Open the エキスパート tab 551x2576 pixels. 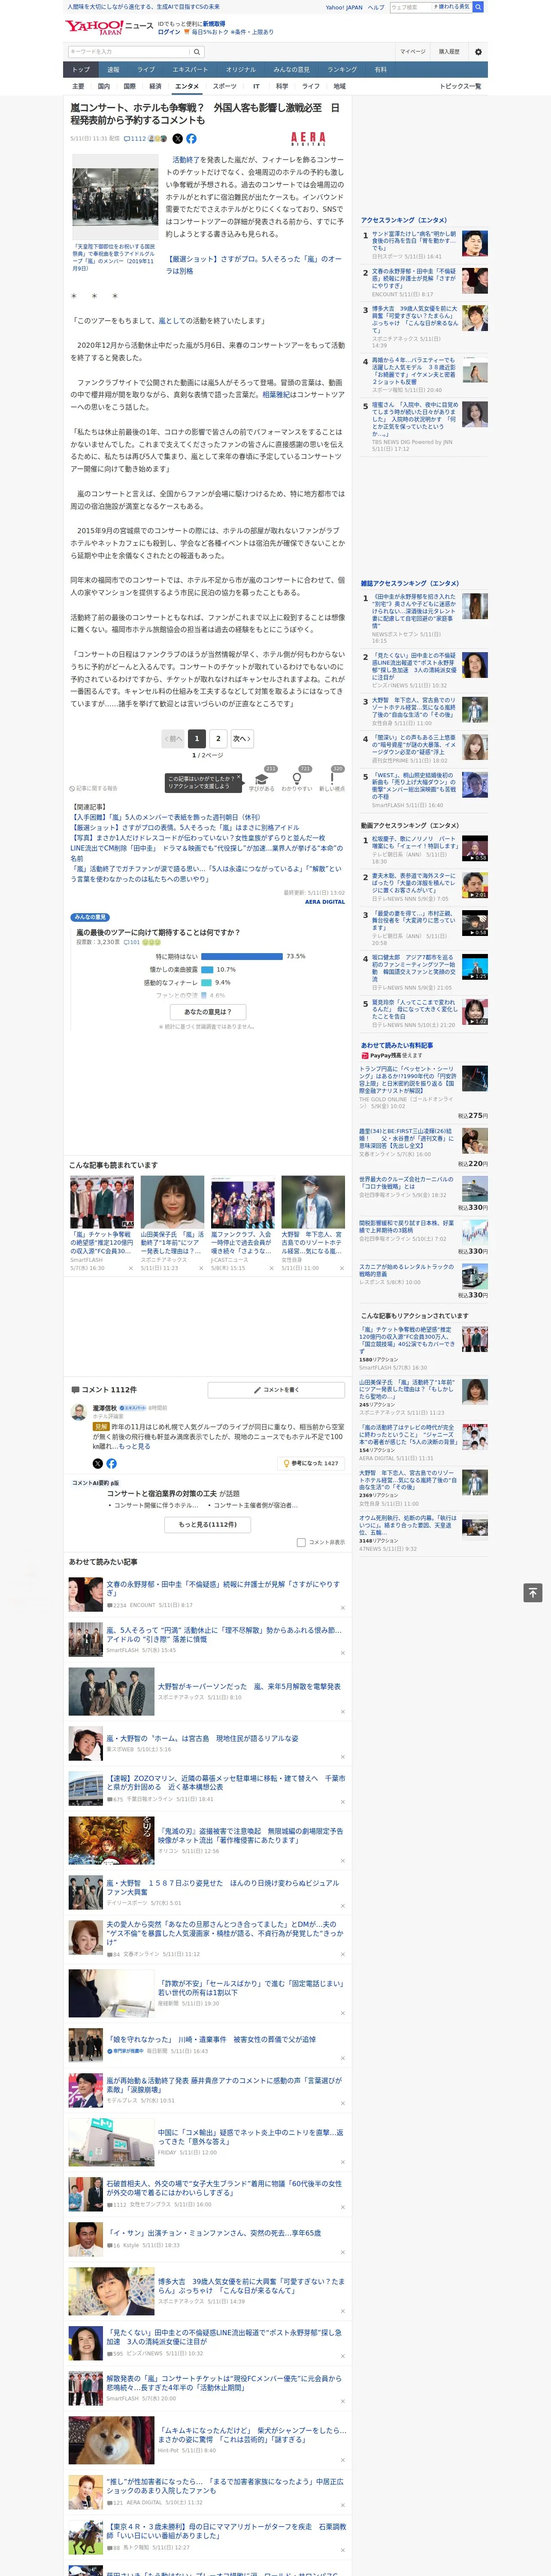(x=190, y=69)
